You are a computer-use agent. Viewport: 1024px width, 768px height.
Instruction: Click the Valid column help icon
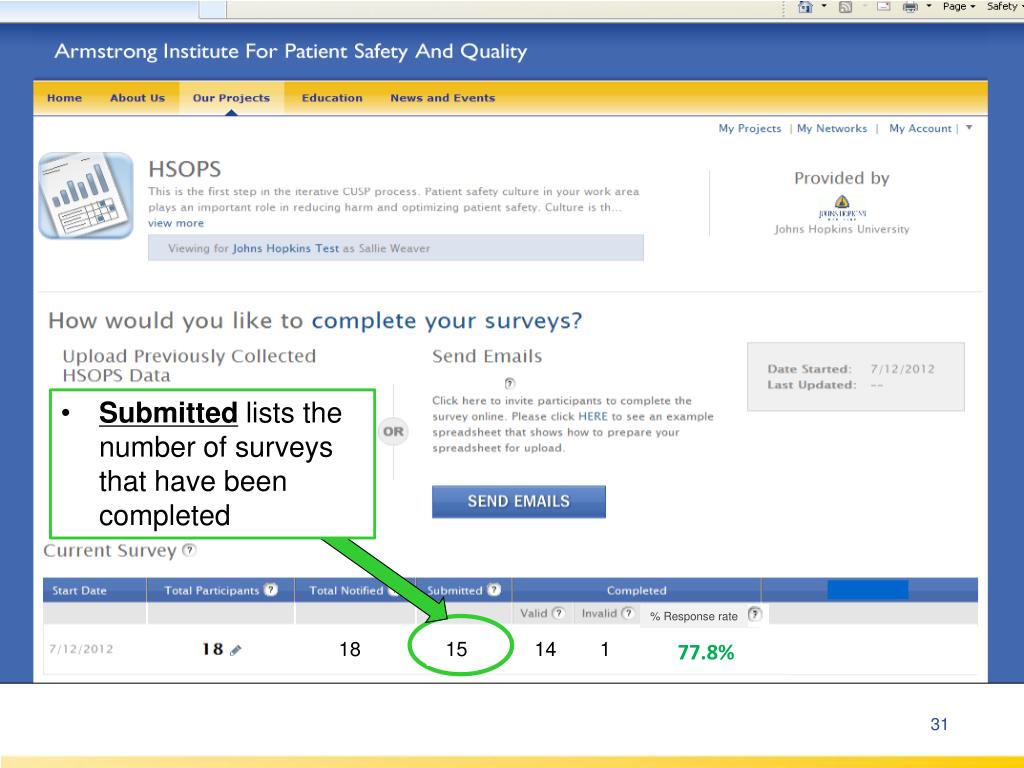tap(558, 613)
